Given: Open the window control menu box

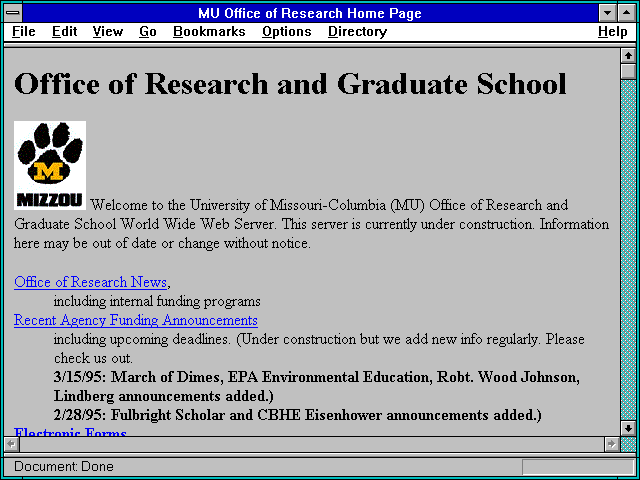Looking at the screenshot, I should click(x=13, y=13).
